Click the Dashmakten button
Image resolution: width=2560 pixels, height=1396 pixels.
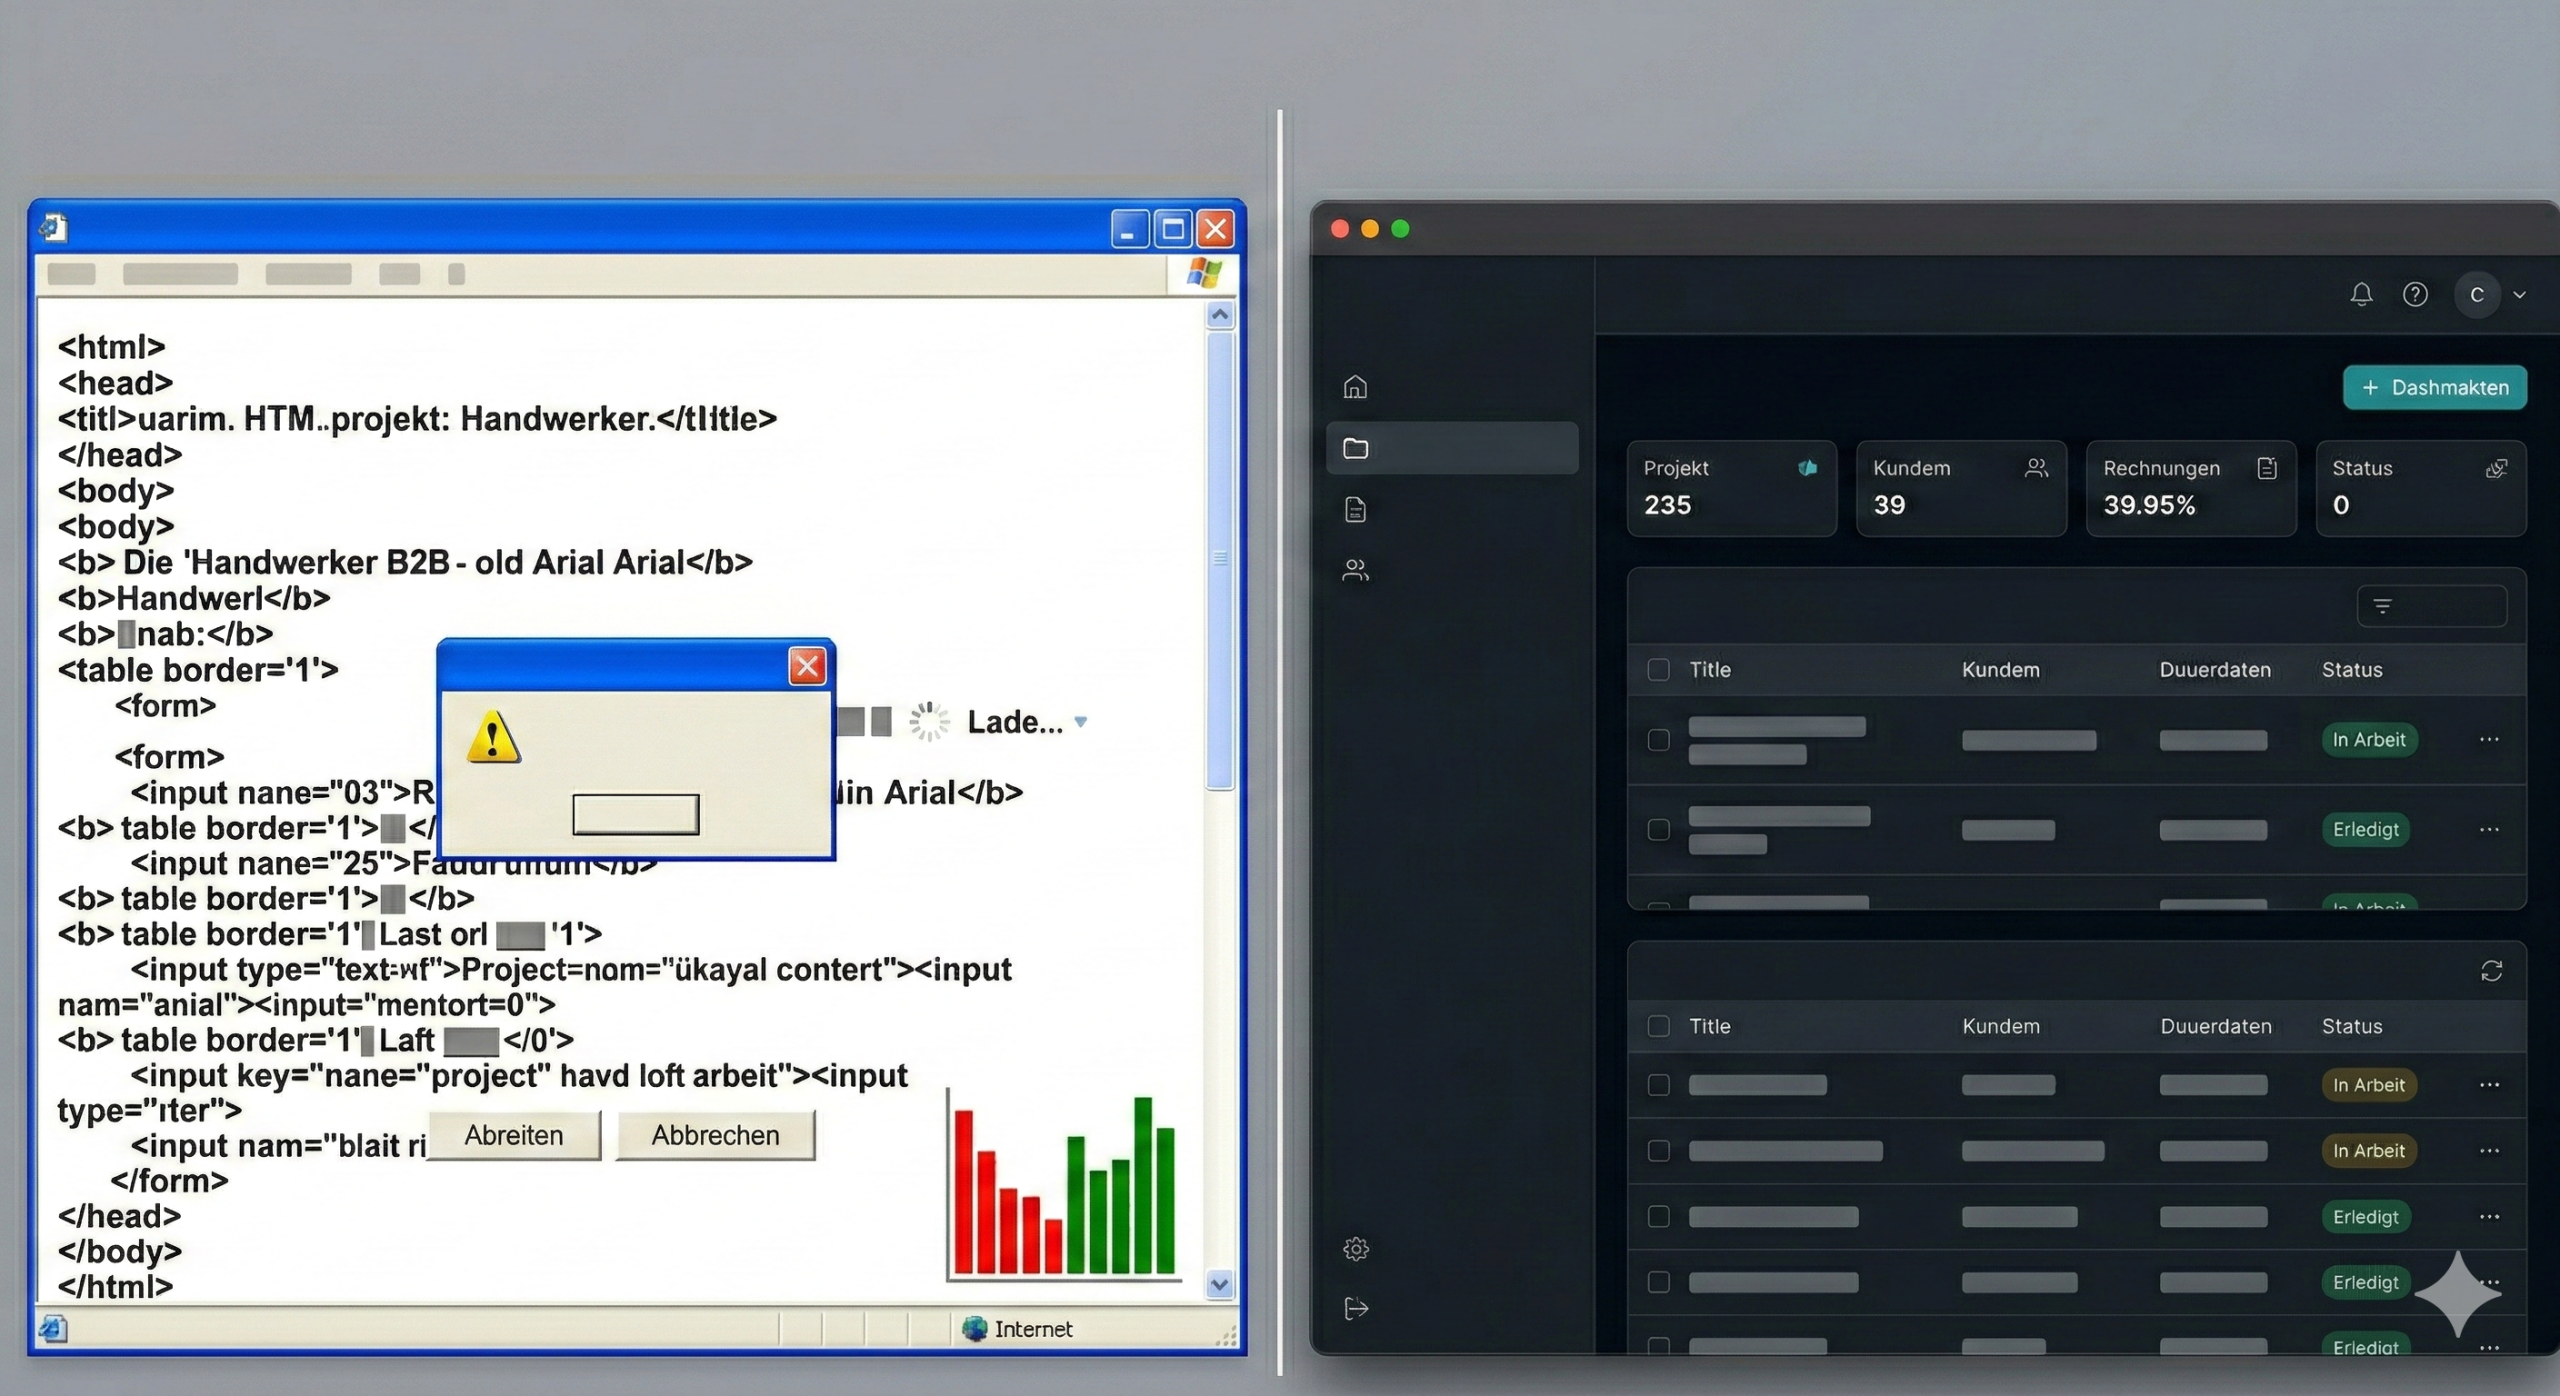pos(2435,388)
